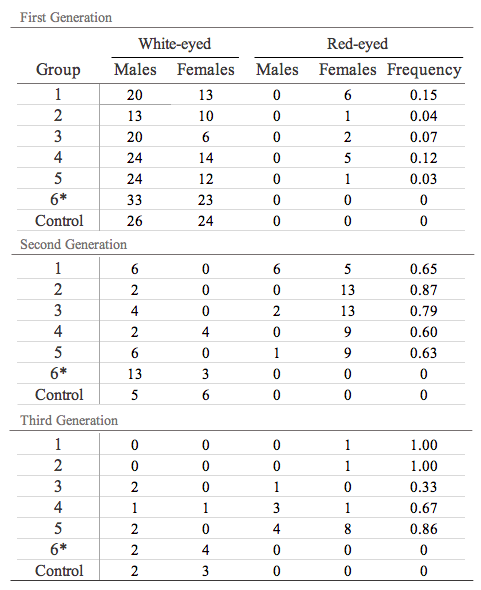
Task: Select the 0.65 frequency cell
Action: [x=423, y=269]
